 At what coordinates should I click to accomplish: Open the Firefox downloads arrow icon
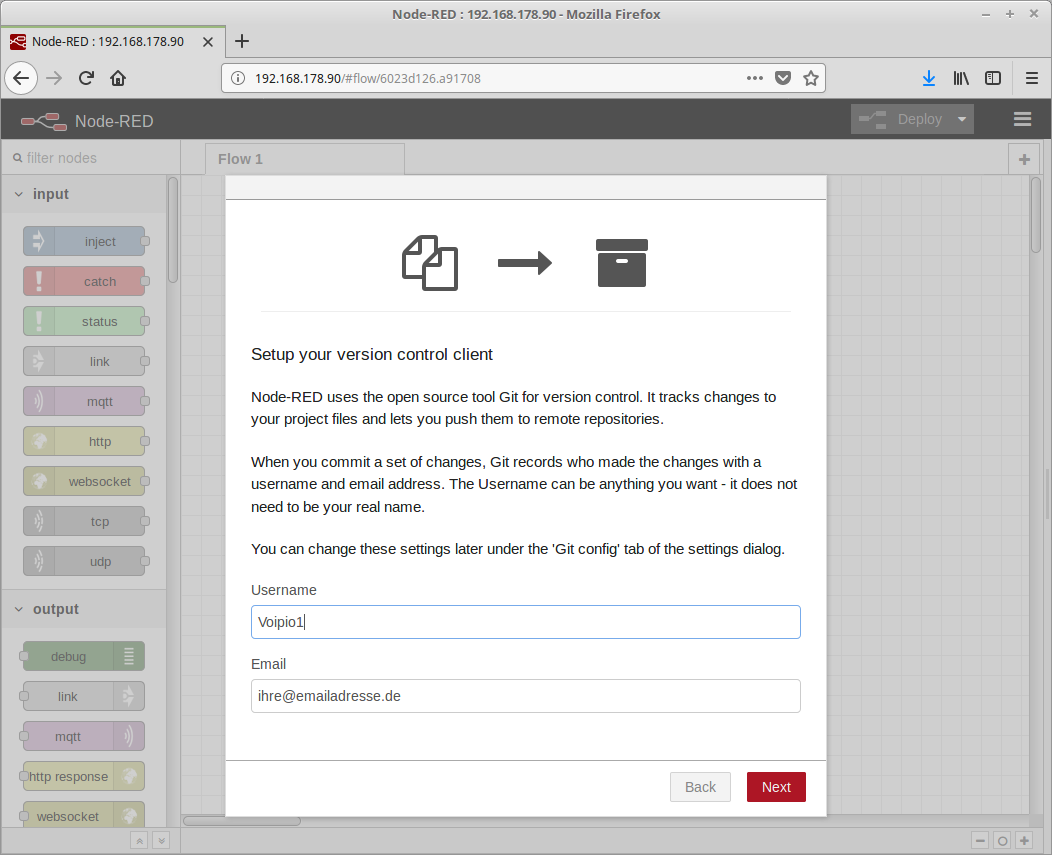point(928,78)
